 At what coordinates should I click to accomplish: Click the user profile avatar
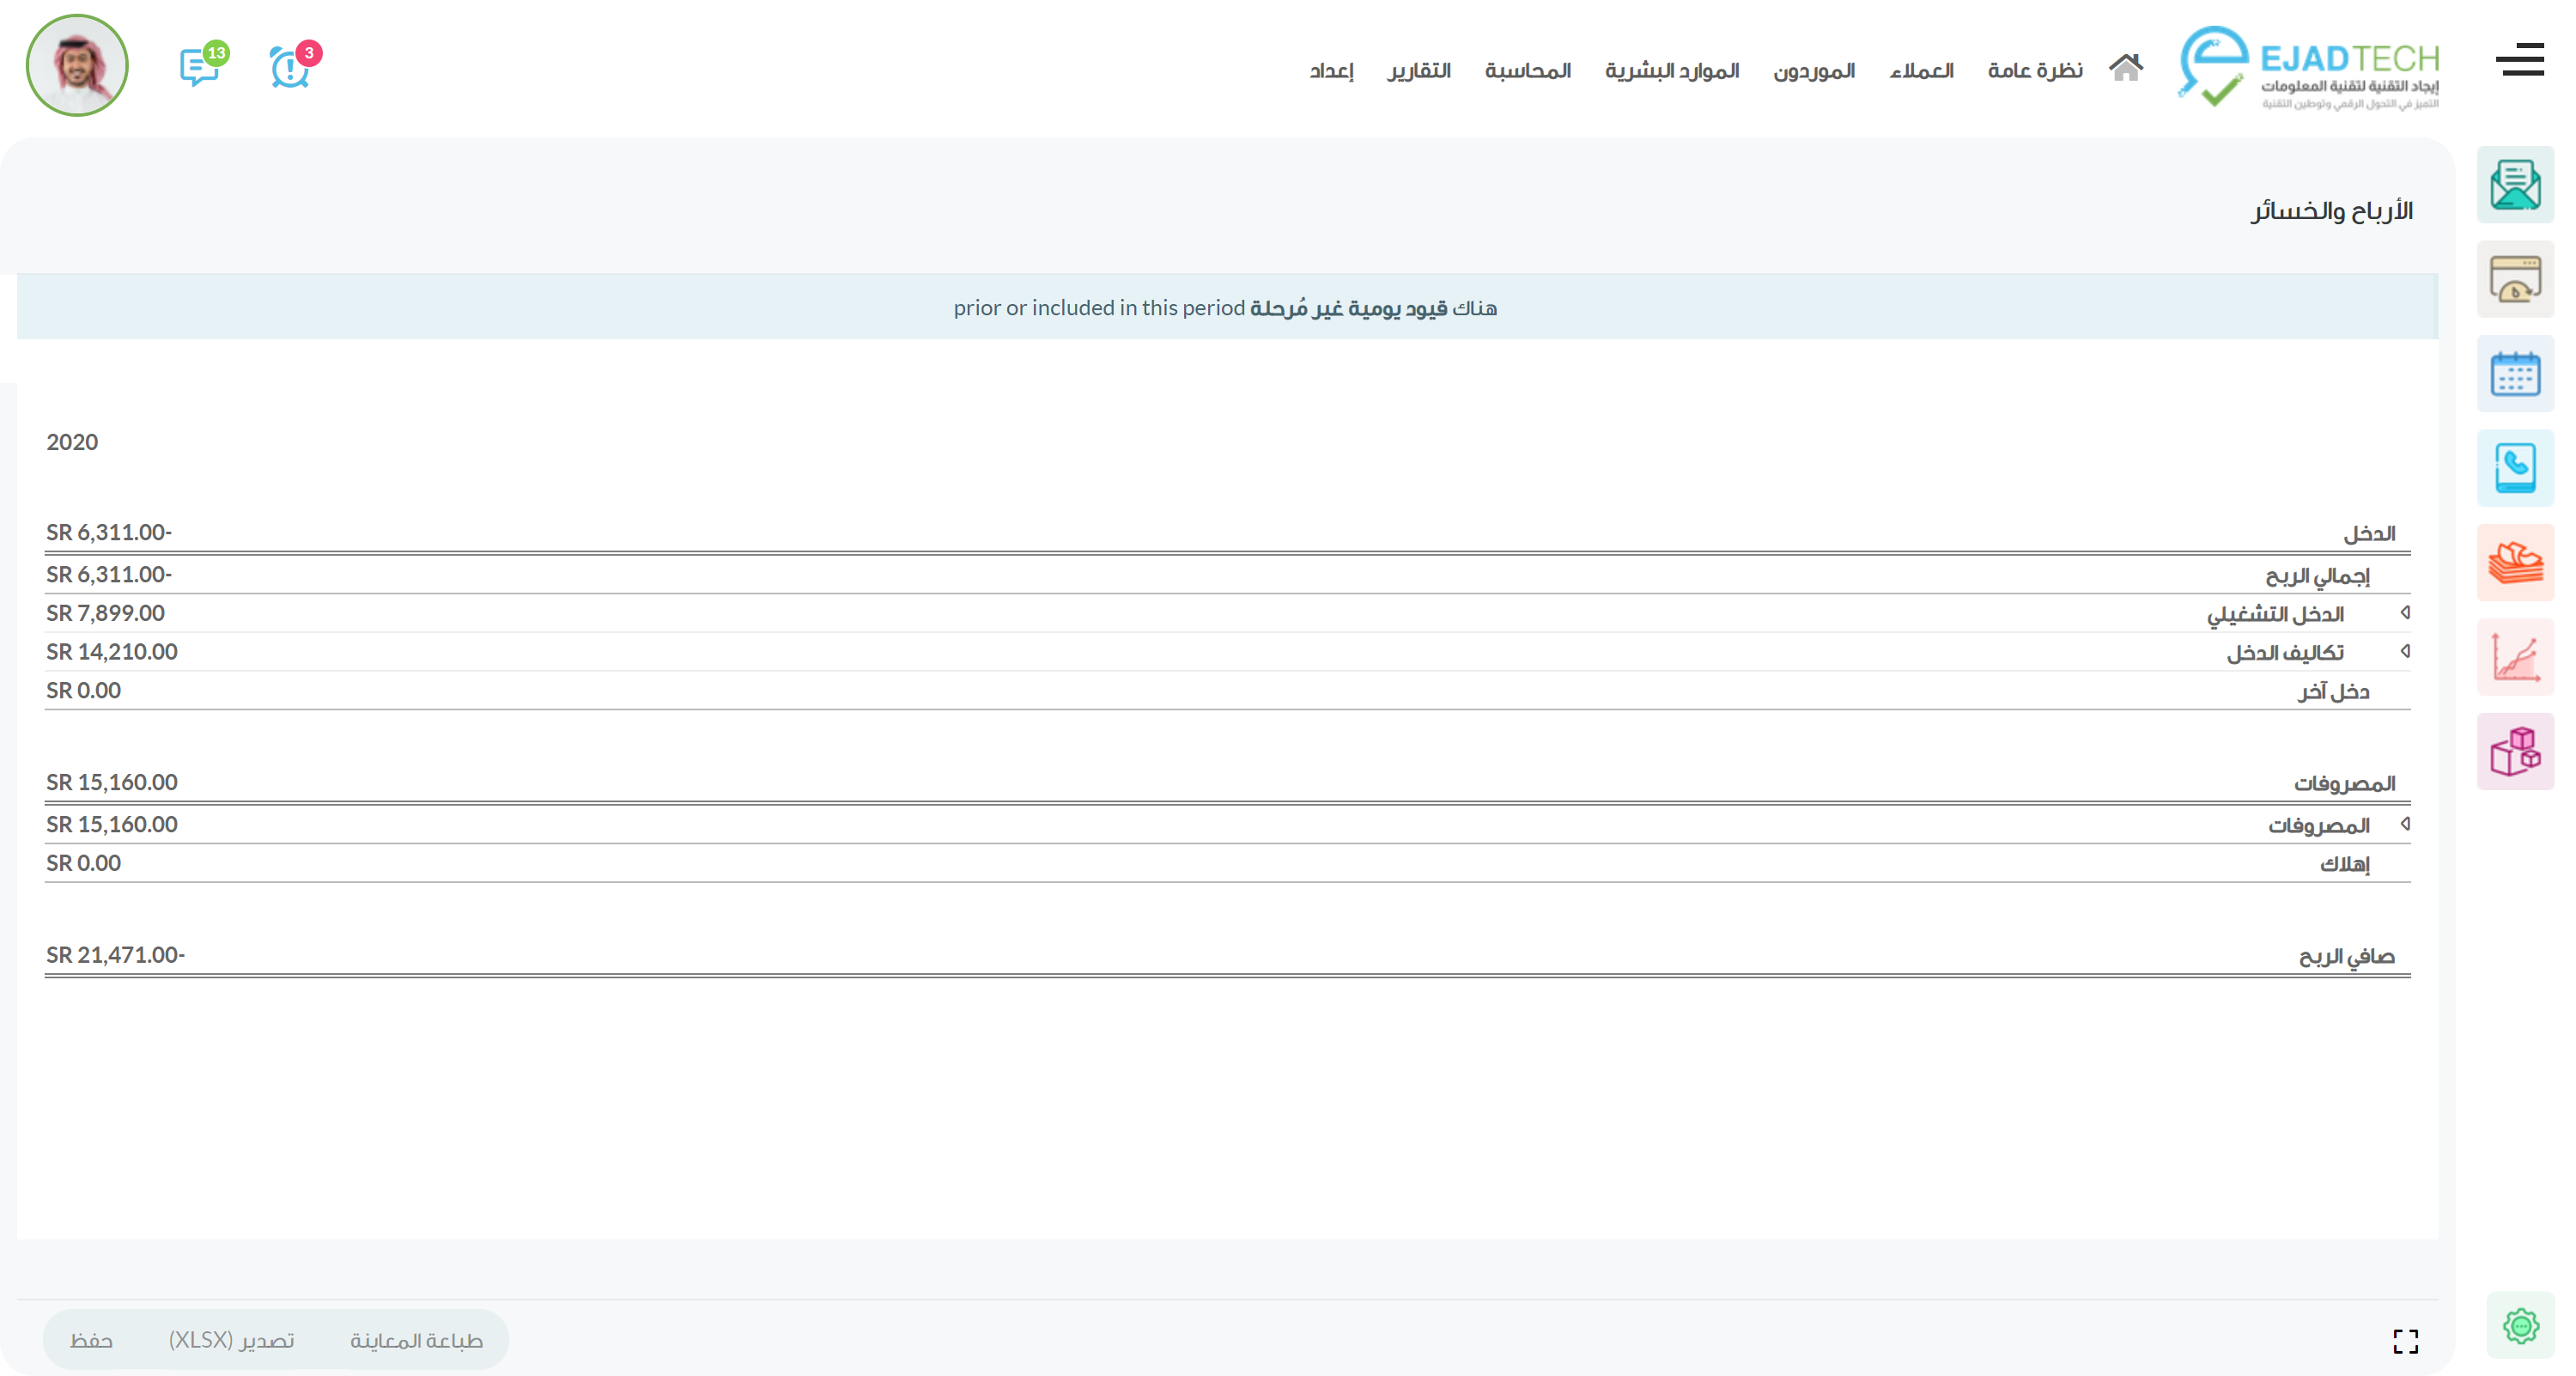tap(77, 65)
